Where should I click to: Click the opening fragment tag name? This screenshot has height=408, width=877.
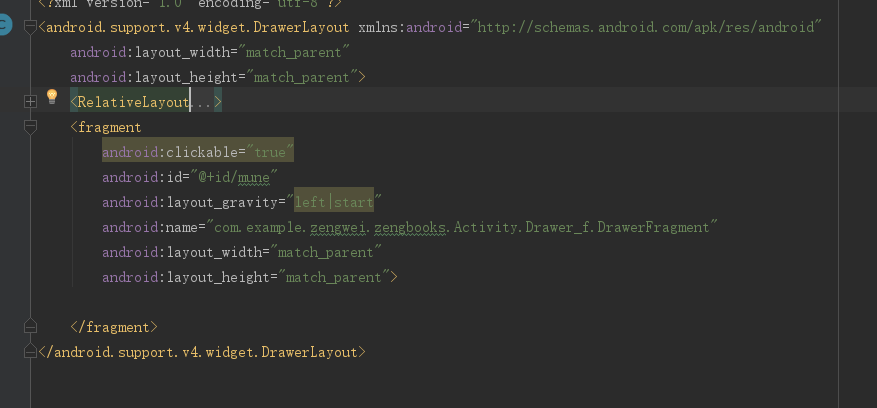[109, 127]
